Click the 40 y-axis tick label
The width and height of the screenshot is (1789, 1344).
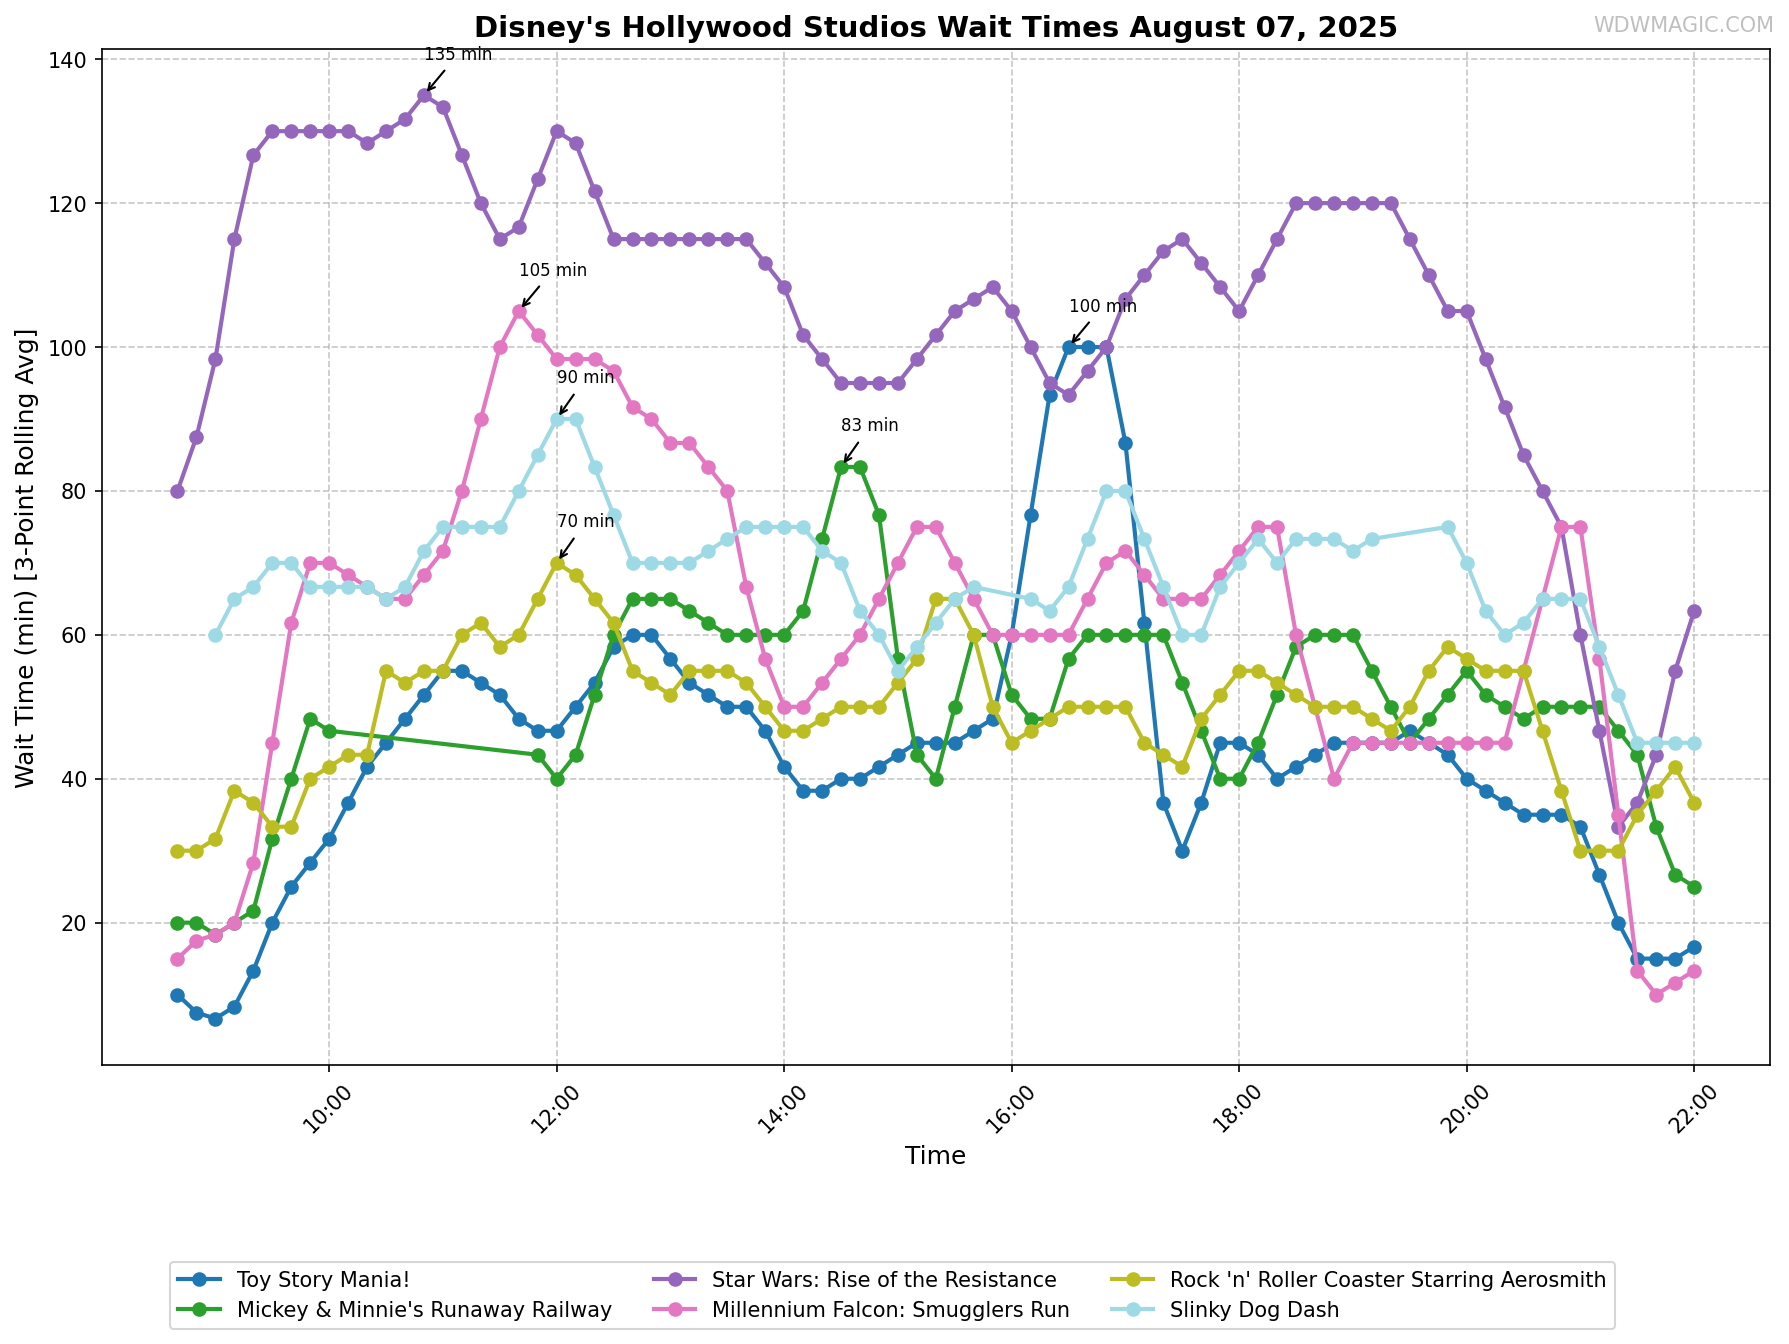pos(75,780)
